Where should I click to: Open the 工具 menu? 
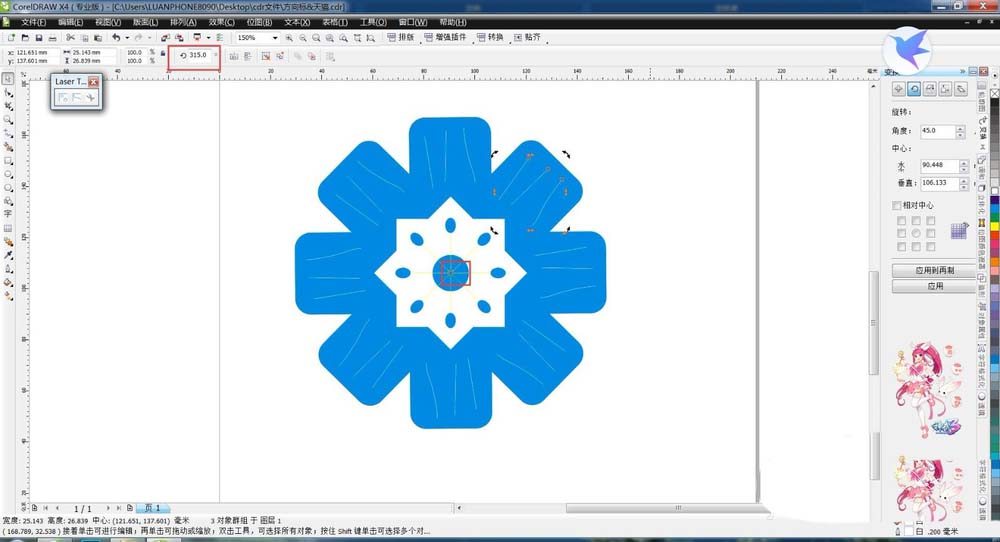[x=373, y=22]
